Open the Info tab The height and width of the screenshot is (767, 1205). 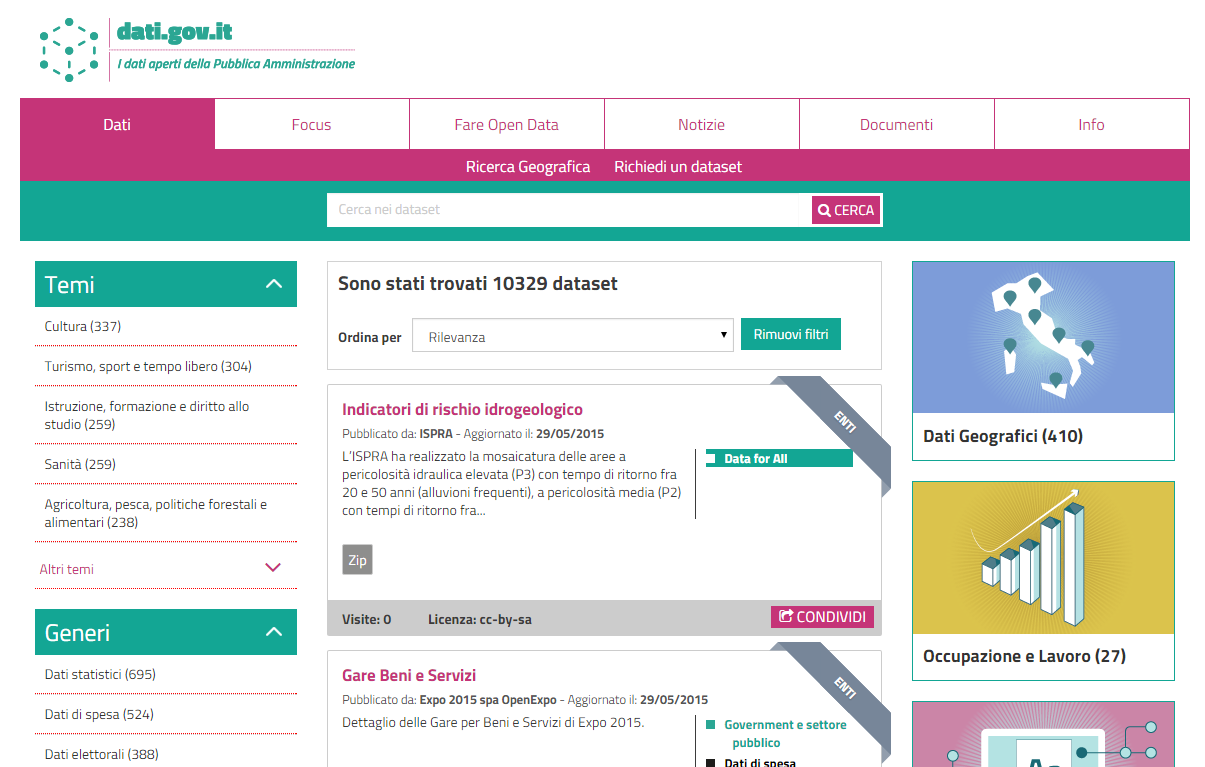[1092, 124]
